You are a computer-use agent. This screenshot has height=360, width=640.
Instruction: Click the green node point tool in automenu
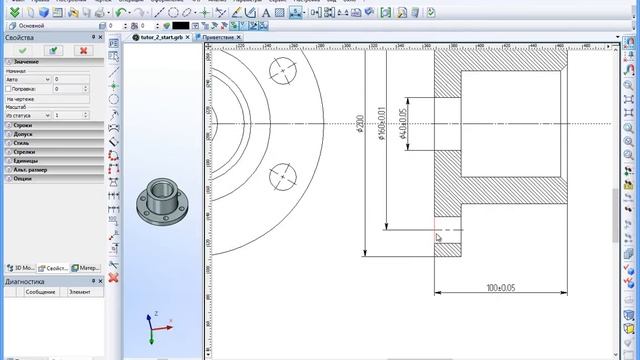[x=114, y=86]
